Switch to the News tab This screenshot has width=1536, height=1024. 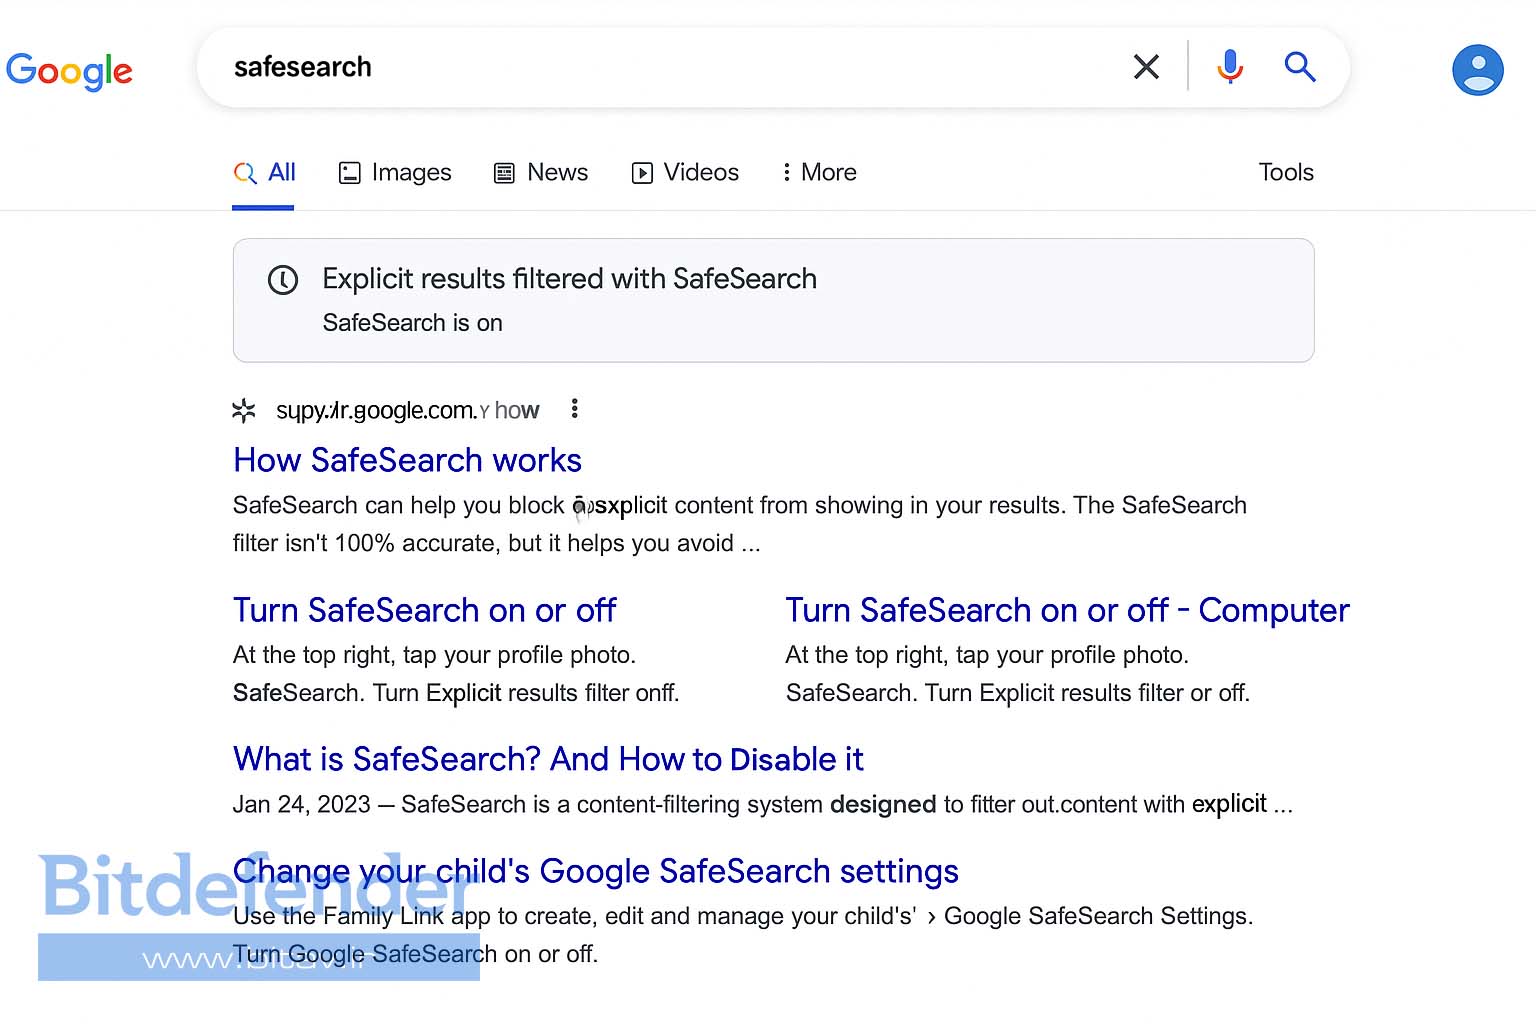[541, 172]
